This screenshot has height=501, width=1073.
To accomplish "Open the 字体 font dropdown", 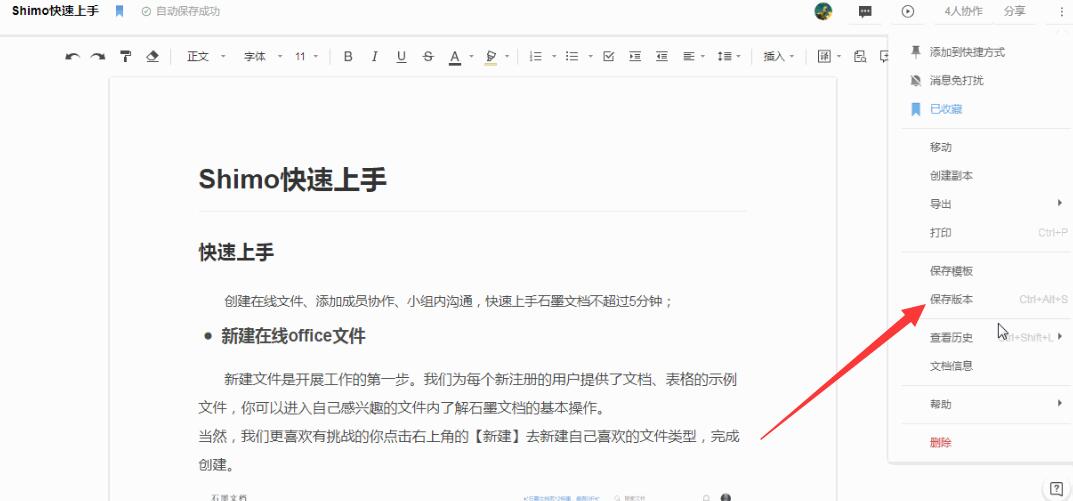I will pyautogui.click(x=263, y=57).
